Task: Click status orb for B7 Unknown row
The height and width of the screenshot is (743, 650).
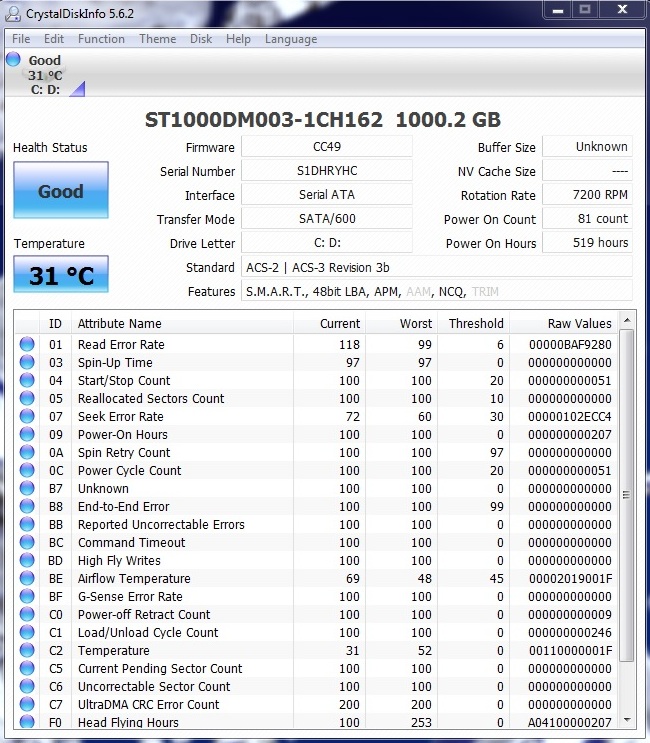Action: click(x=27, y=488)
